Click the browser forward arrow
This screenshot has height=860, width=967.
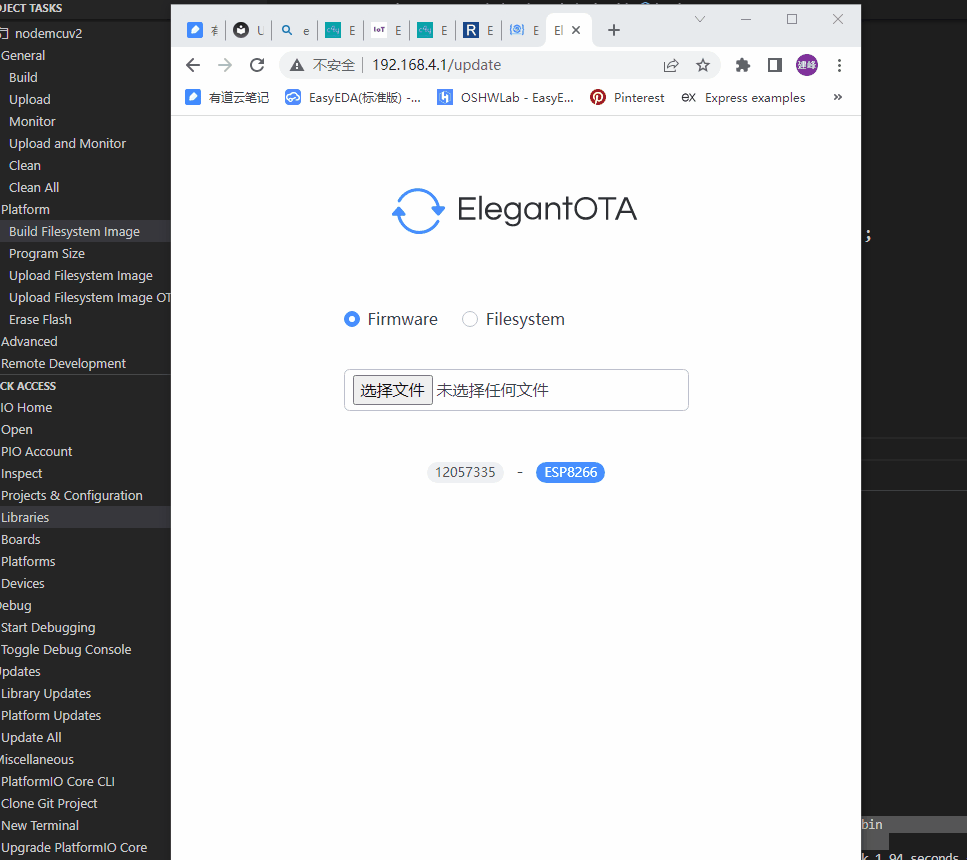(x=225, y=65)
